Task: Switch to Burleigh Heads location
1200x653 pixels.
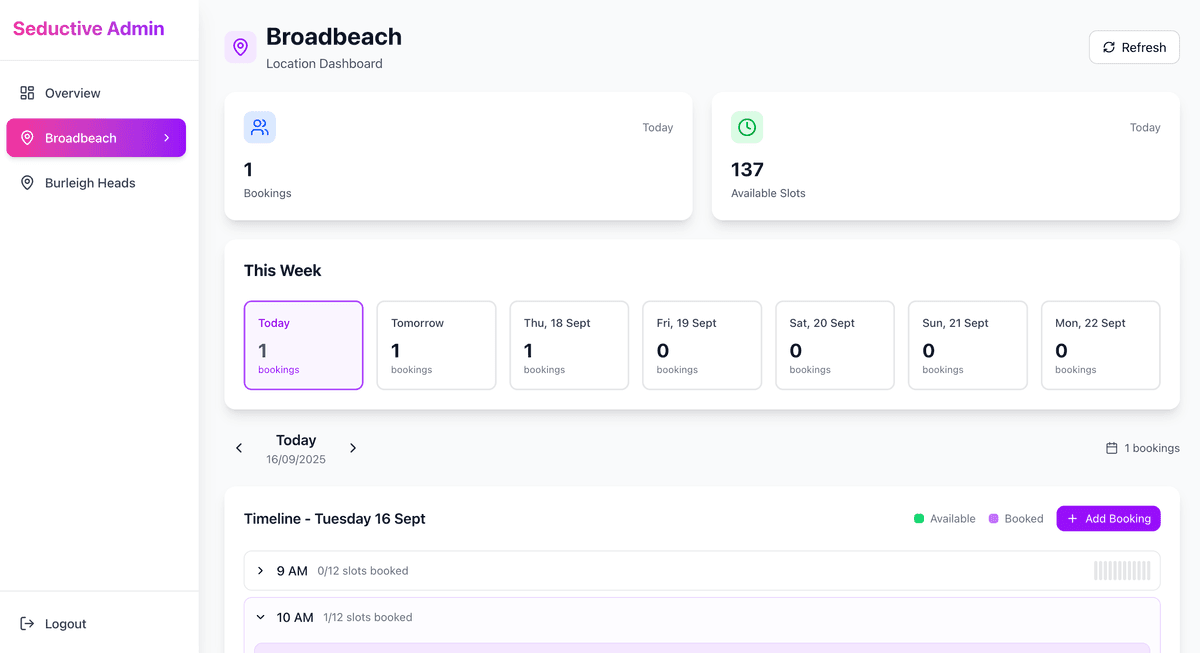Action: 88,182
